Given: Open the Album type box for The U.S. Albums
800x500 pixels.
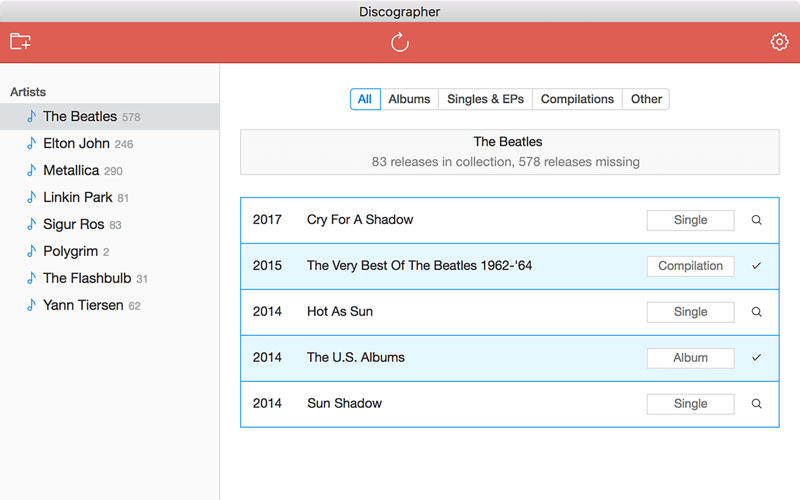Looking at the screenshot, I should click(690, 358).
